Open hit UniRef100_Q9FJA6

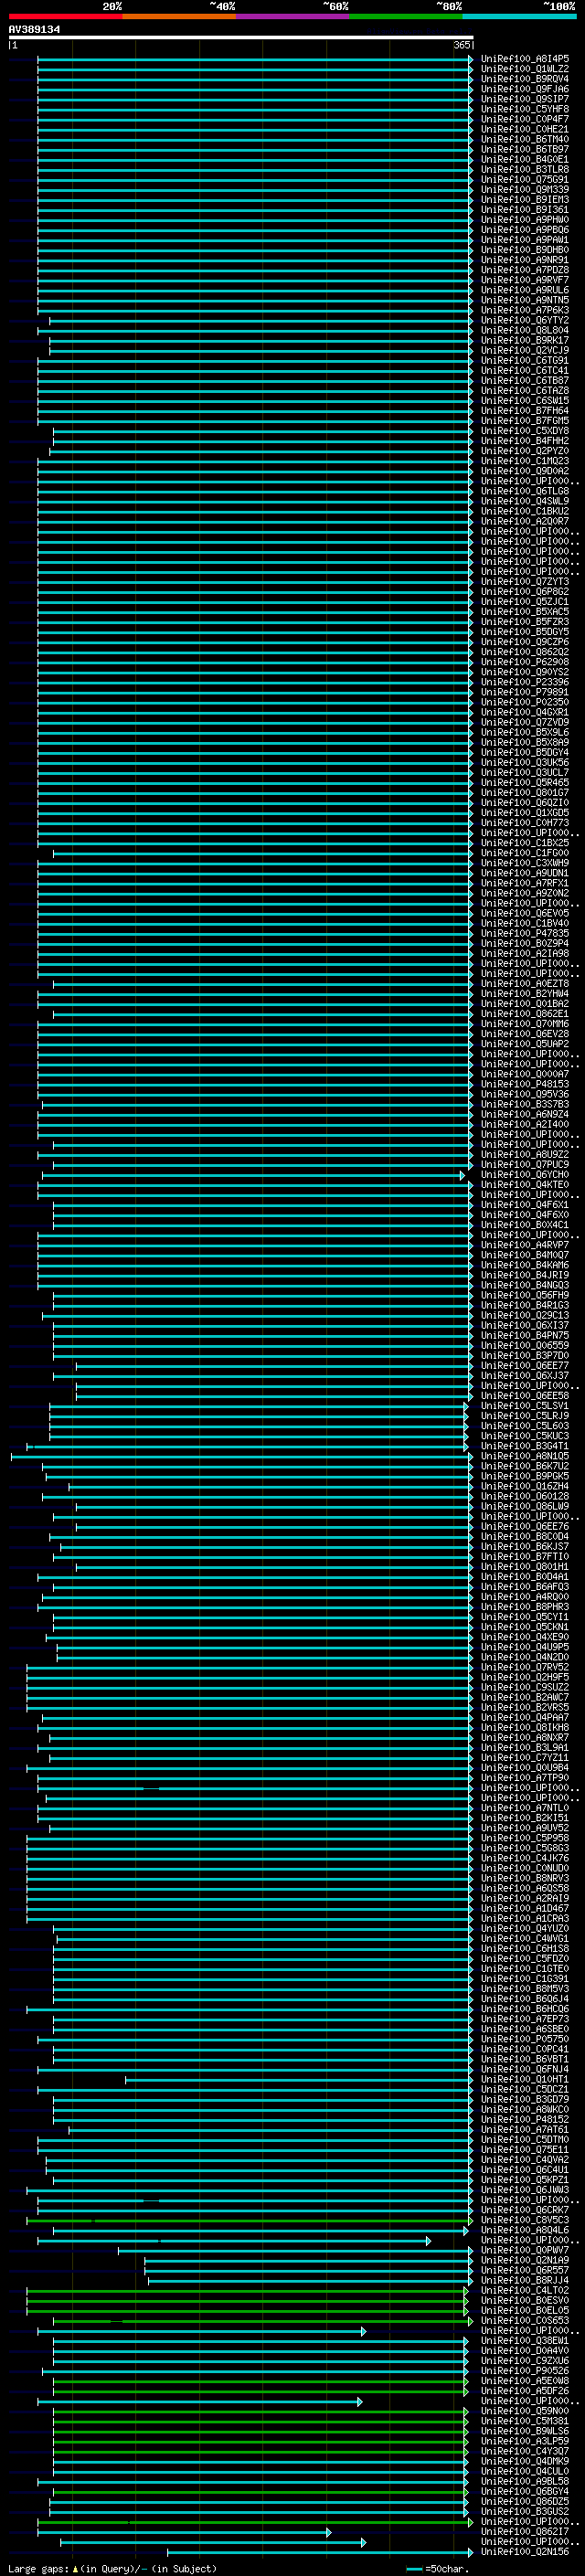(x=525, y=89)
